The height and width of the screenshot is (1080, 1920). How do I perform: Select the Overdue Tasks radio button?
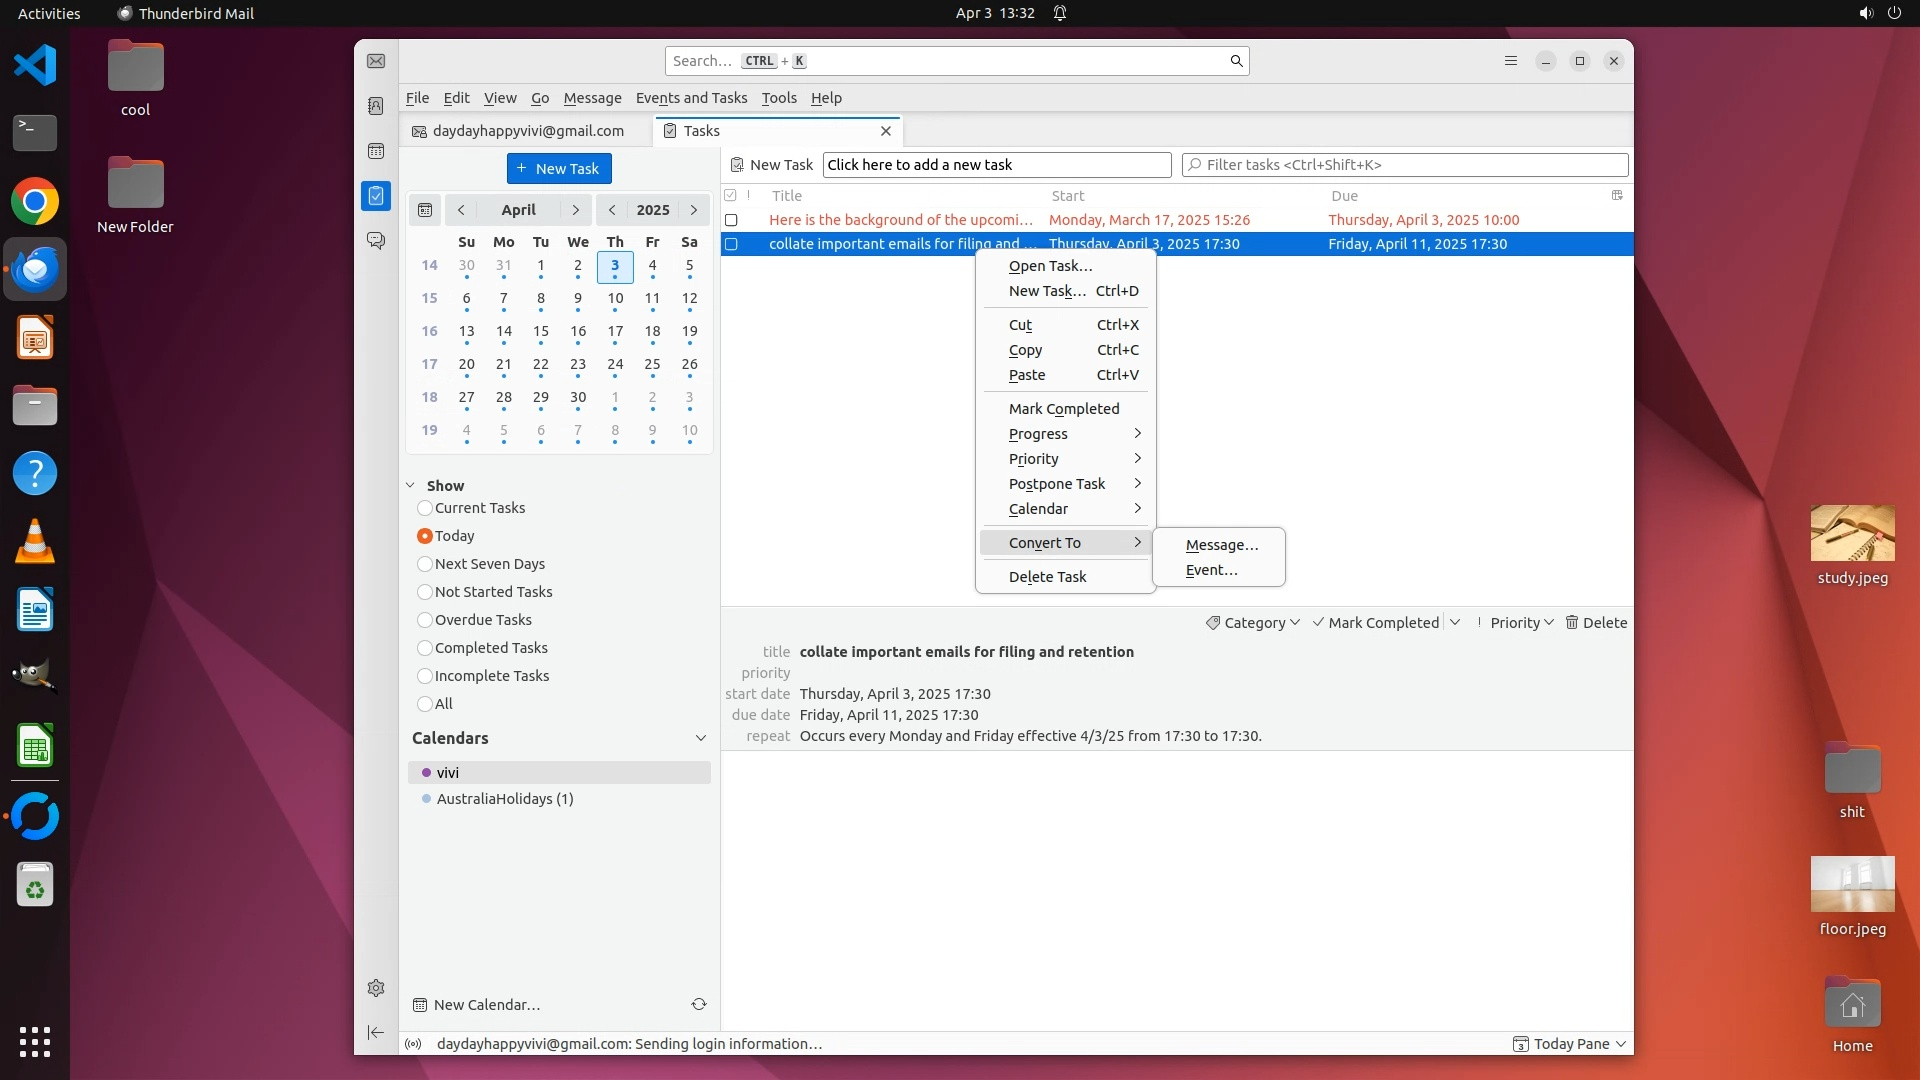point(425,620)
